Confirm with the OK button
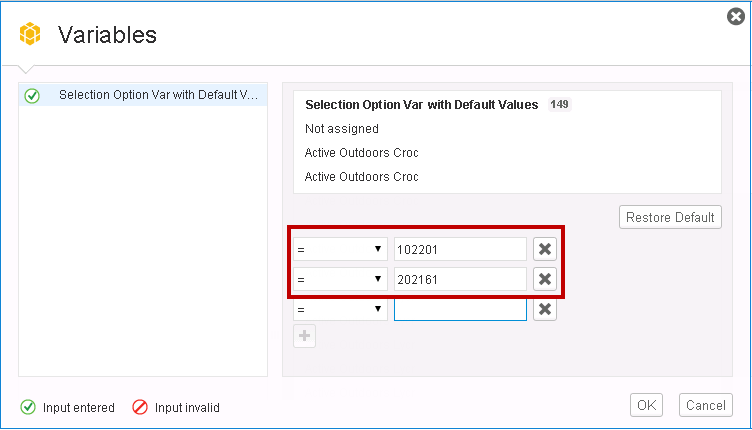Viewport: 752px width, 430px height. coord(646,405)
